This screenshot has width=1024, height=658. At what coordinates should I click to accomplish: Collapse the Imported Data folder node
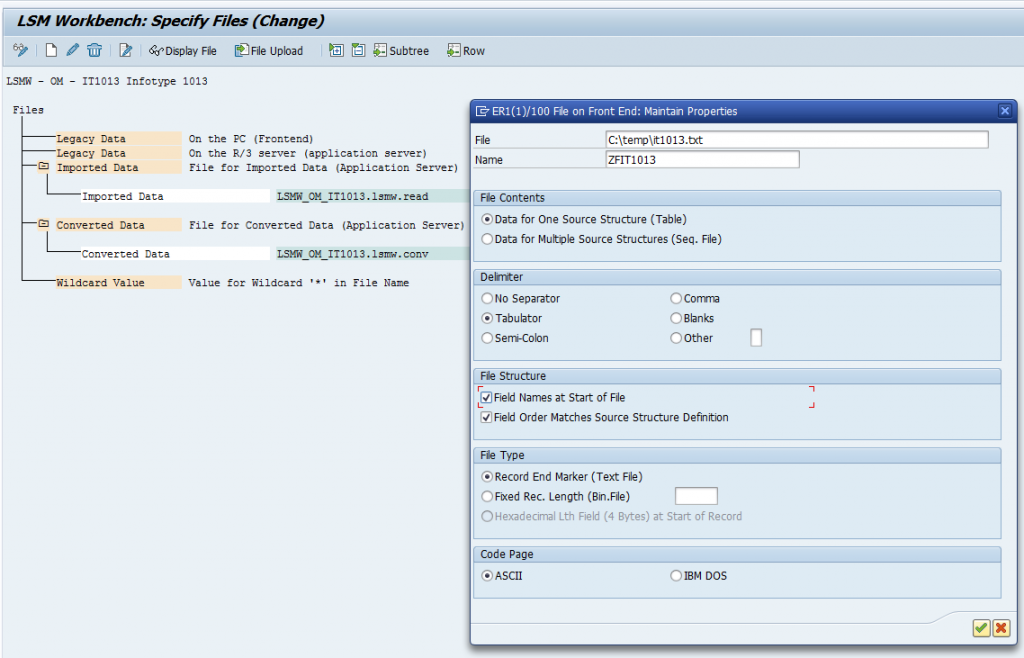coord(43,168)
